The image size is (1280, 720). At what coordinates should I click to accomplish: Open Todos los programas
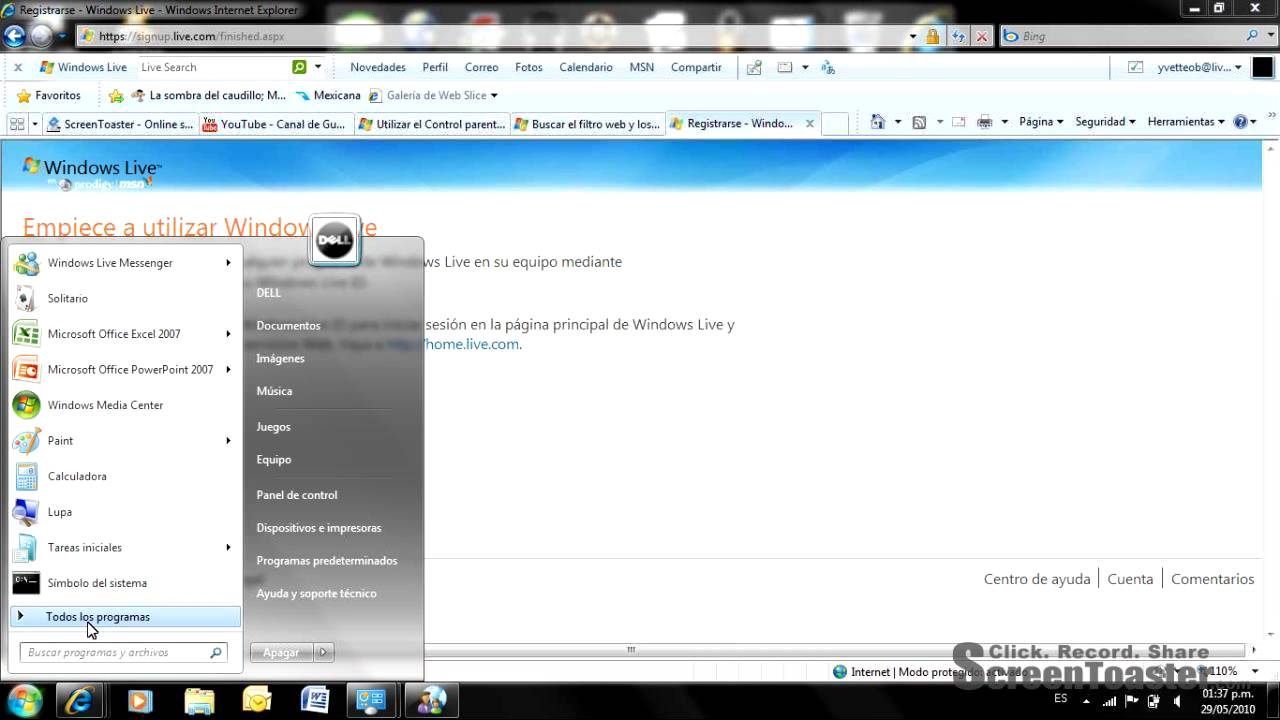[x=125, y=617]
